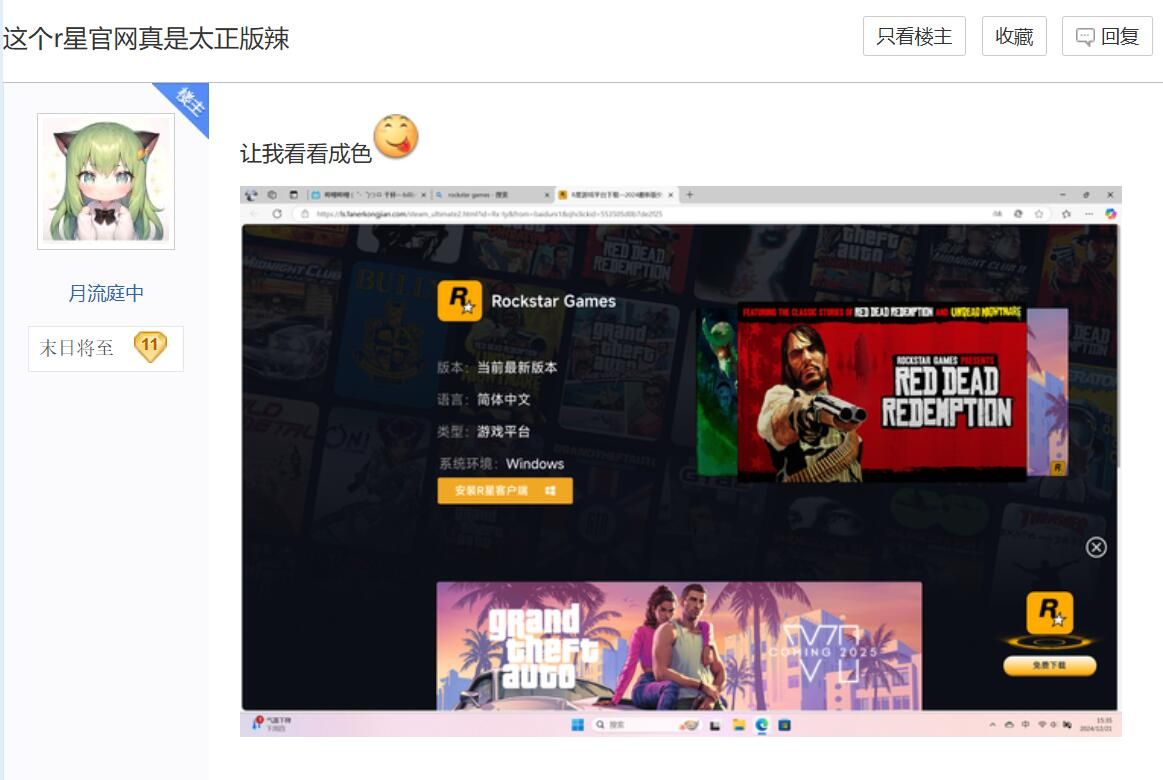
Task: Click the Microsoft Edge icon on the taskbar
Action: pos(762,724)
